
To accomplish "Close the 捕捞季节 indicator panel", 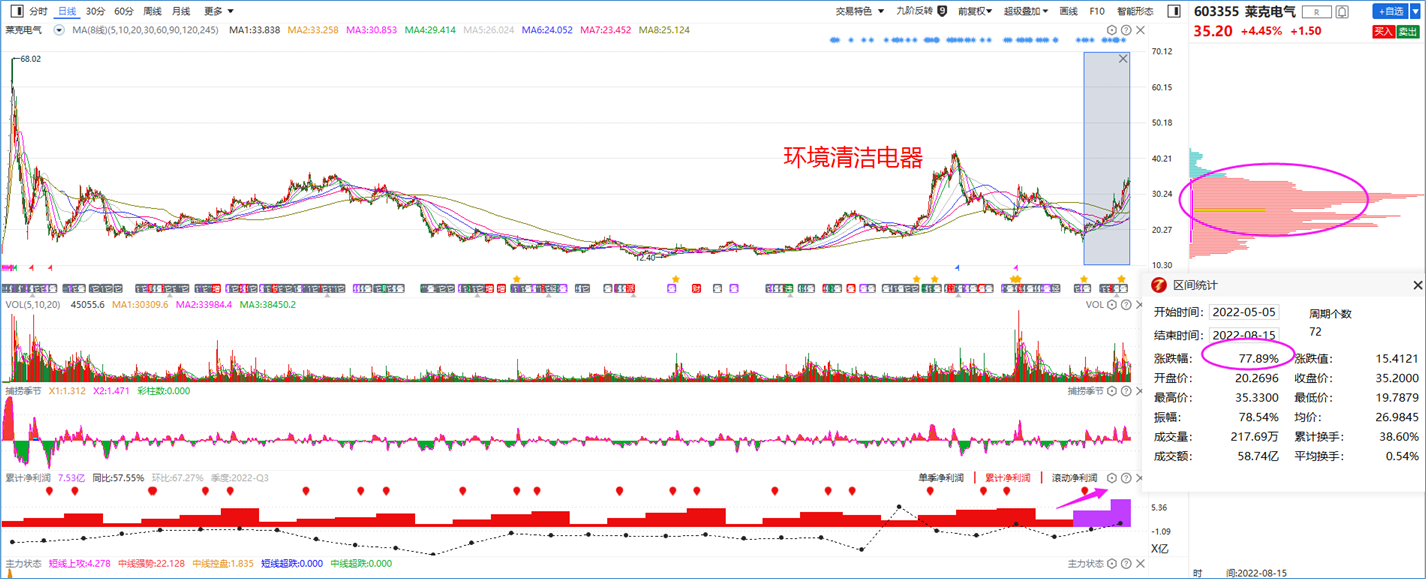I will tap(1141, 390).
